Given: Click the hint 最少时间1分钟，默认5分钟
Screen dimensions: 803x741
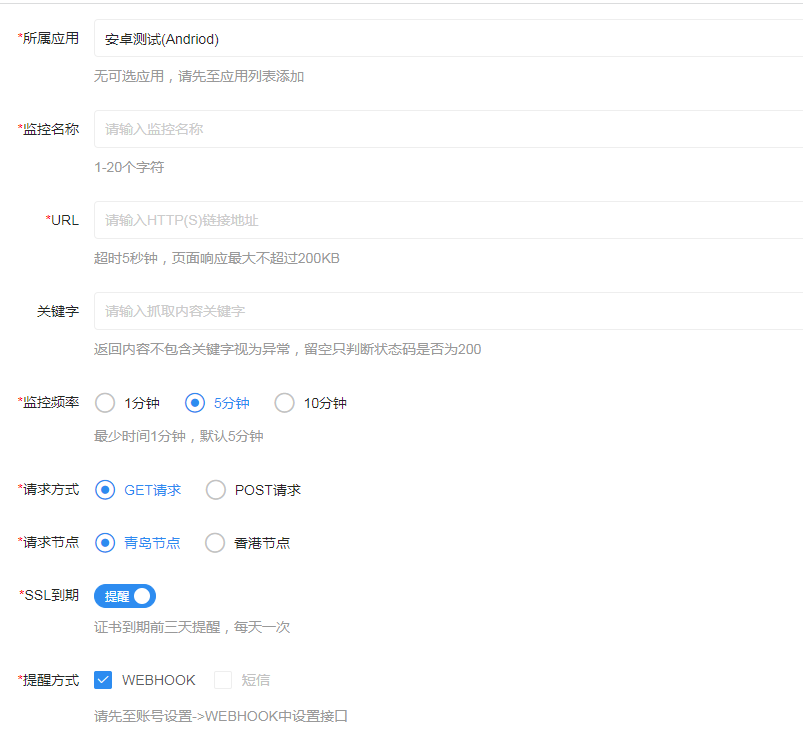Looking at the screenshot, I should (x=179, y=436).
